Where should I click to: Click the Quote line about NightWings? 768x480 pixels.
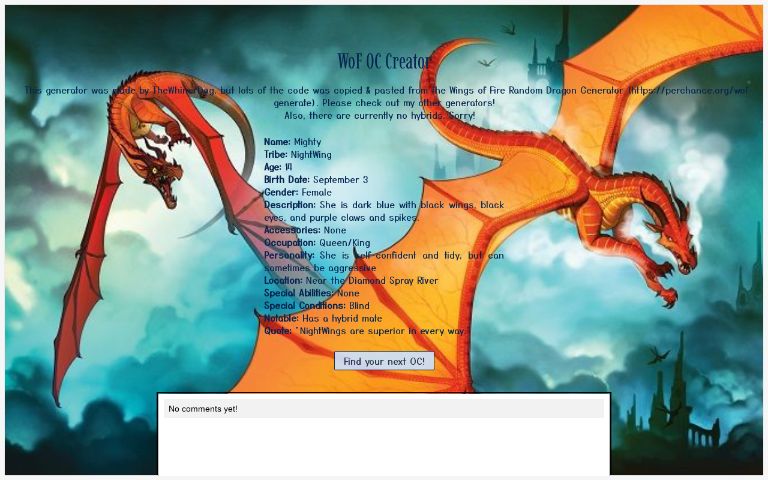coord(365,331)
